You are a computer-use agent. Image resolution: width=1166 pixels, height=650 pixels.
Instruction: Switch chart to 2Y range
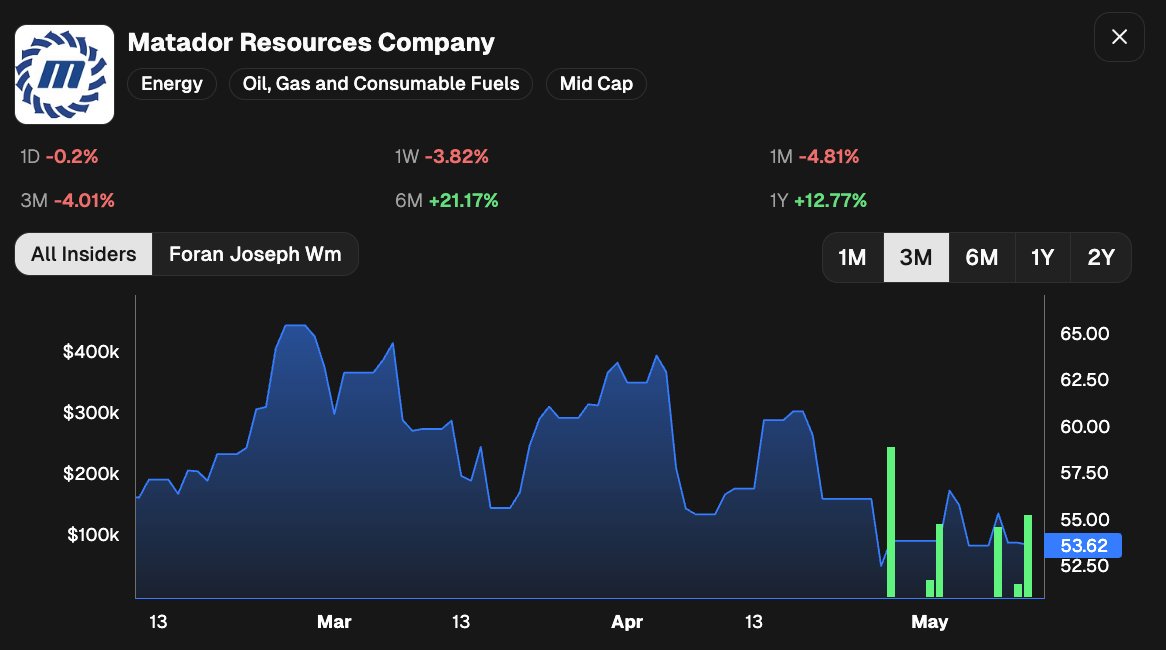tap(1101, 257)
